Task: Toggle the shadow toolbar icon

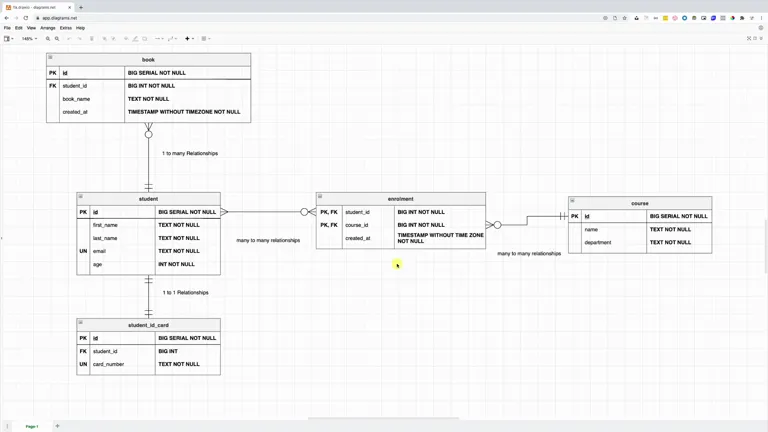Action: pos(144,39)
